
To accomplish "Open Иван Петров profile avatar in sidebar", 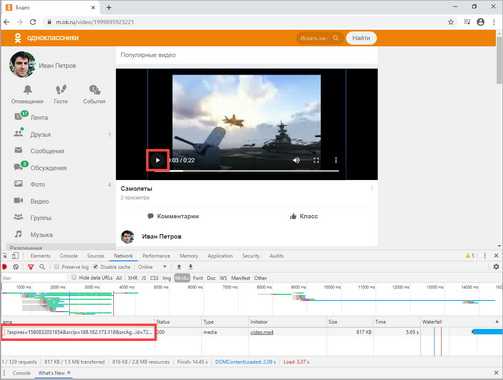I will click(22, 65).
